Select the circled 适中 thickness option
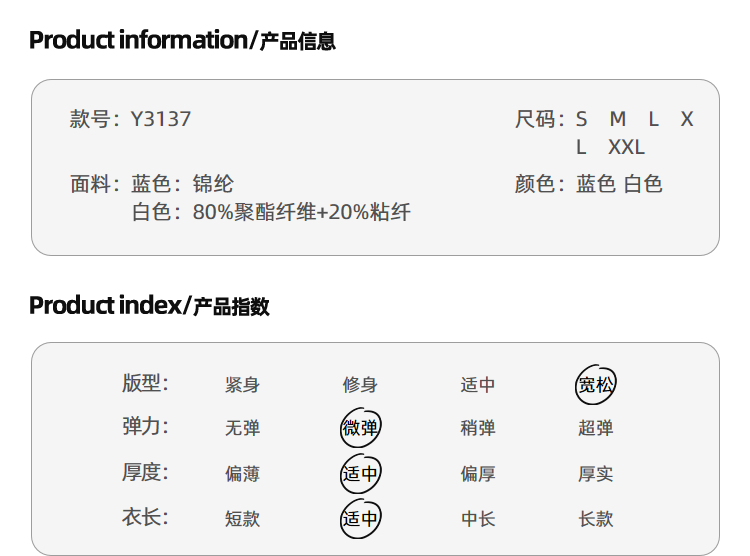This screenshot has width=750, height=556. (x=360, y=474)
